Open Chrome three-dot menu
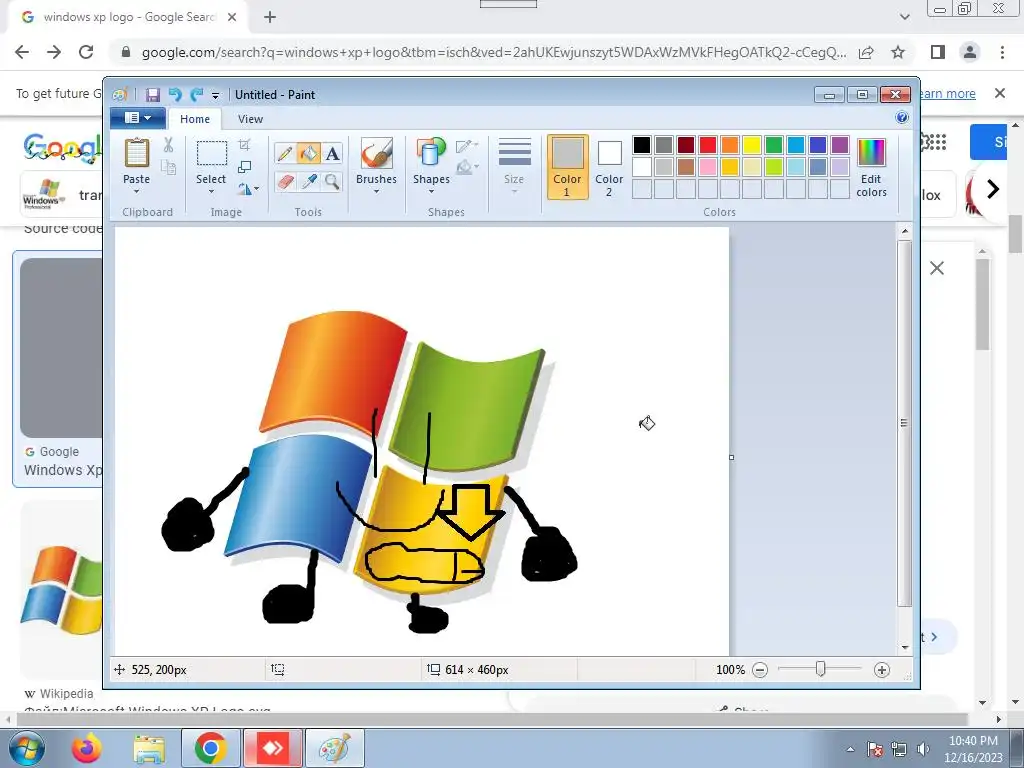Image resolution: width=1024 pixels, height=768 pixels. (1002, 52)
